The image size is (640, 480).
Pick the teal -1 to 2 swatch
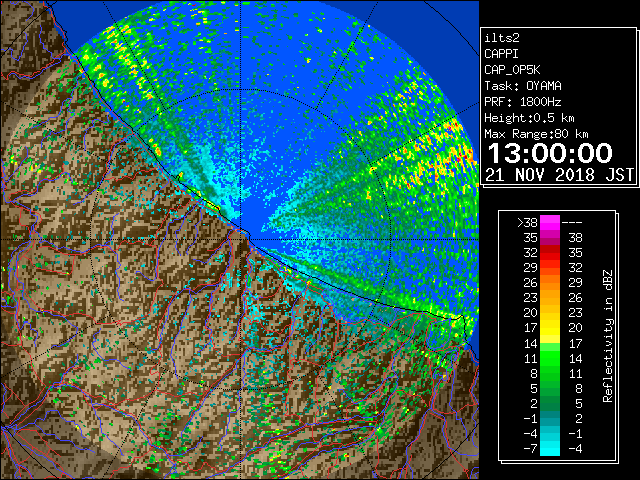coord(550,418)
